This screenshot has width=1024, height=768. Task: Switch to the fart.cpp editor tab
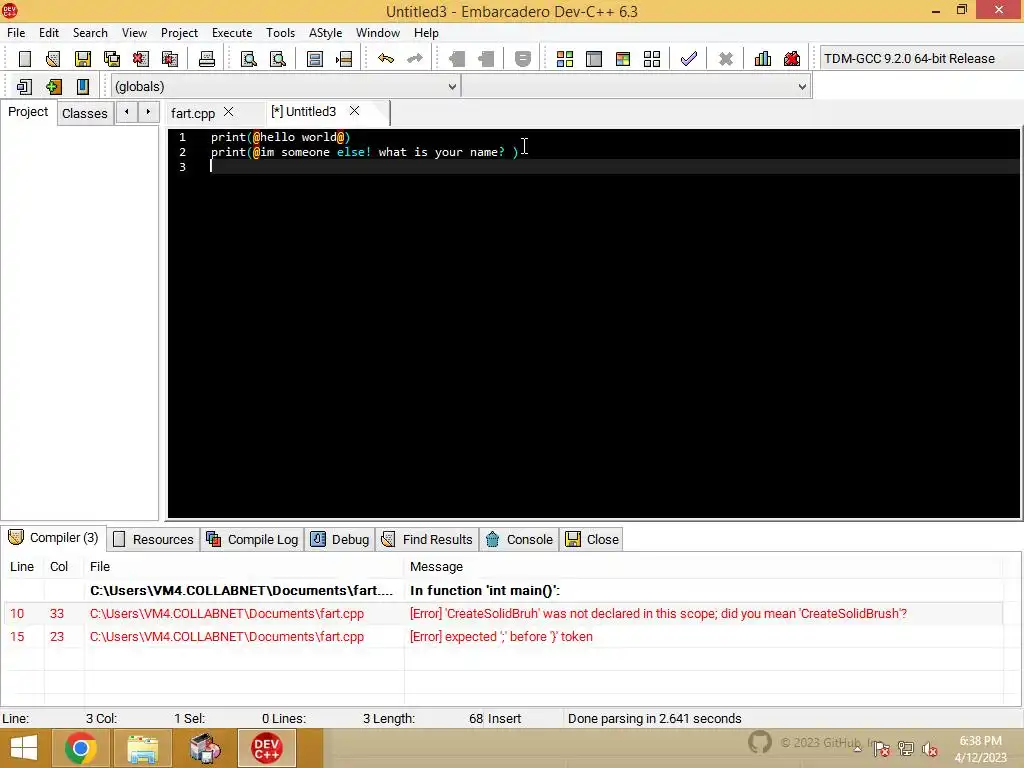tap(193, 113)
